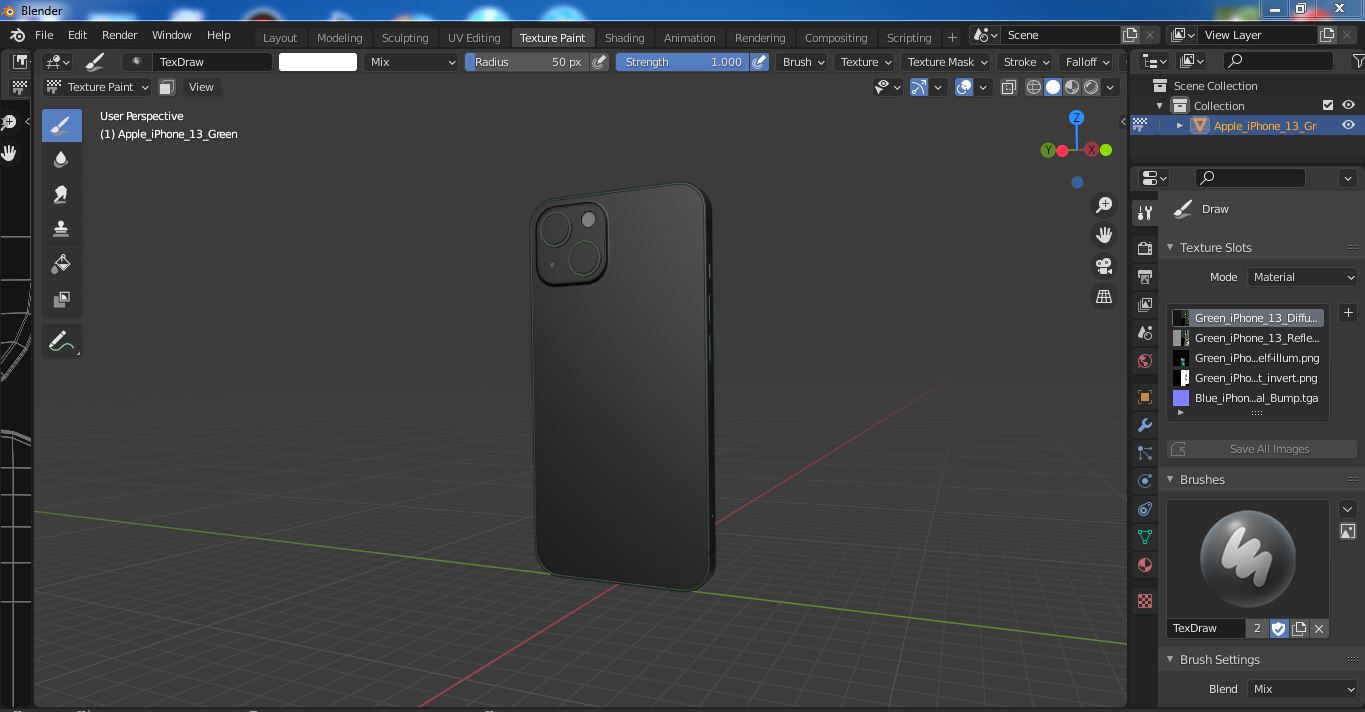The height and width of the screenshot is (712, 1365).
Task: Click the Z axis view gizmo
Action: [1077, 117]
